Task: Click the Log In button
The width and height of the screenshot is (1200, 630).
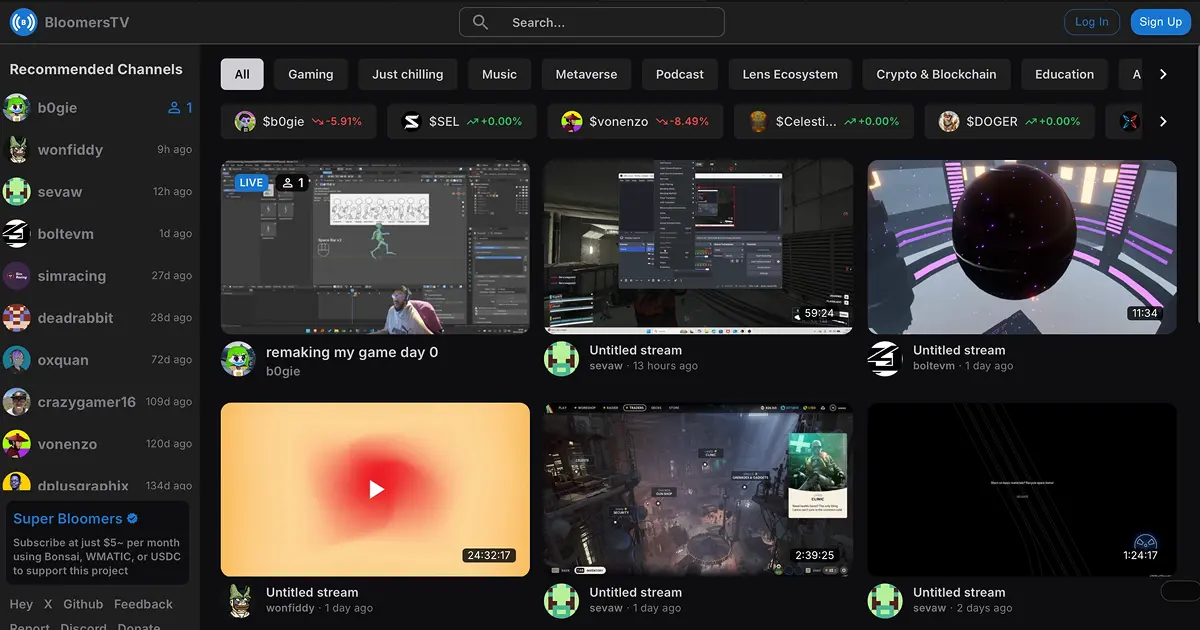Action: [x=1091, y=21]
